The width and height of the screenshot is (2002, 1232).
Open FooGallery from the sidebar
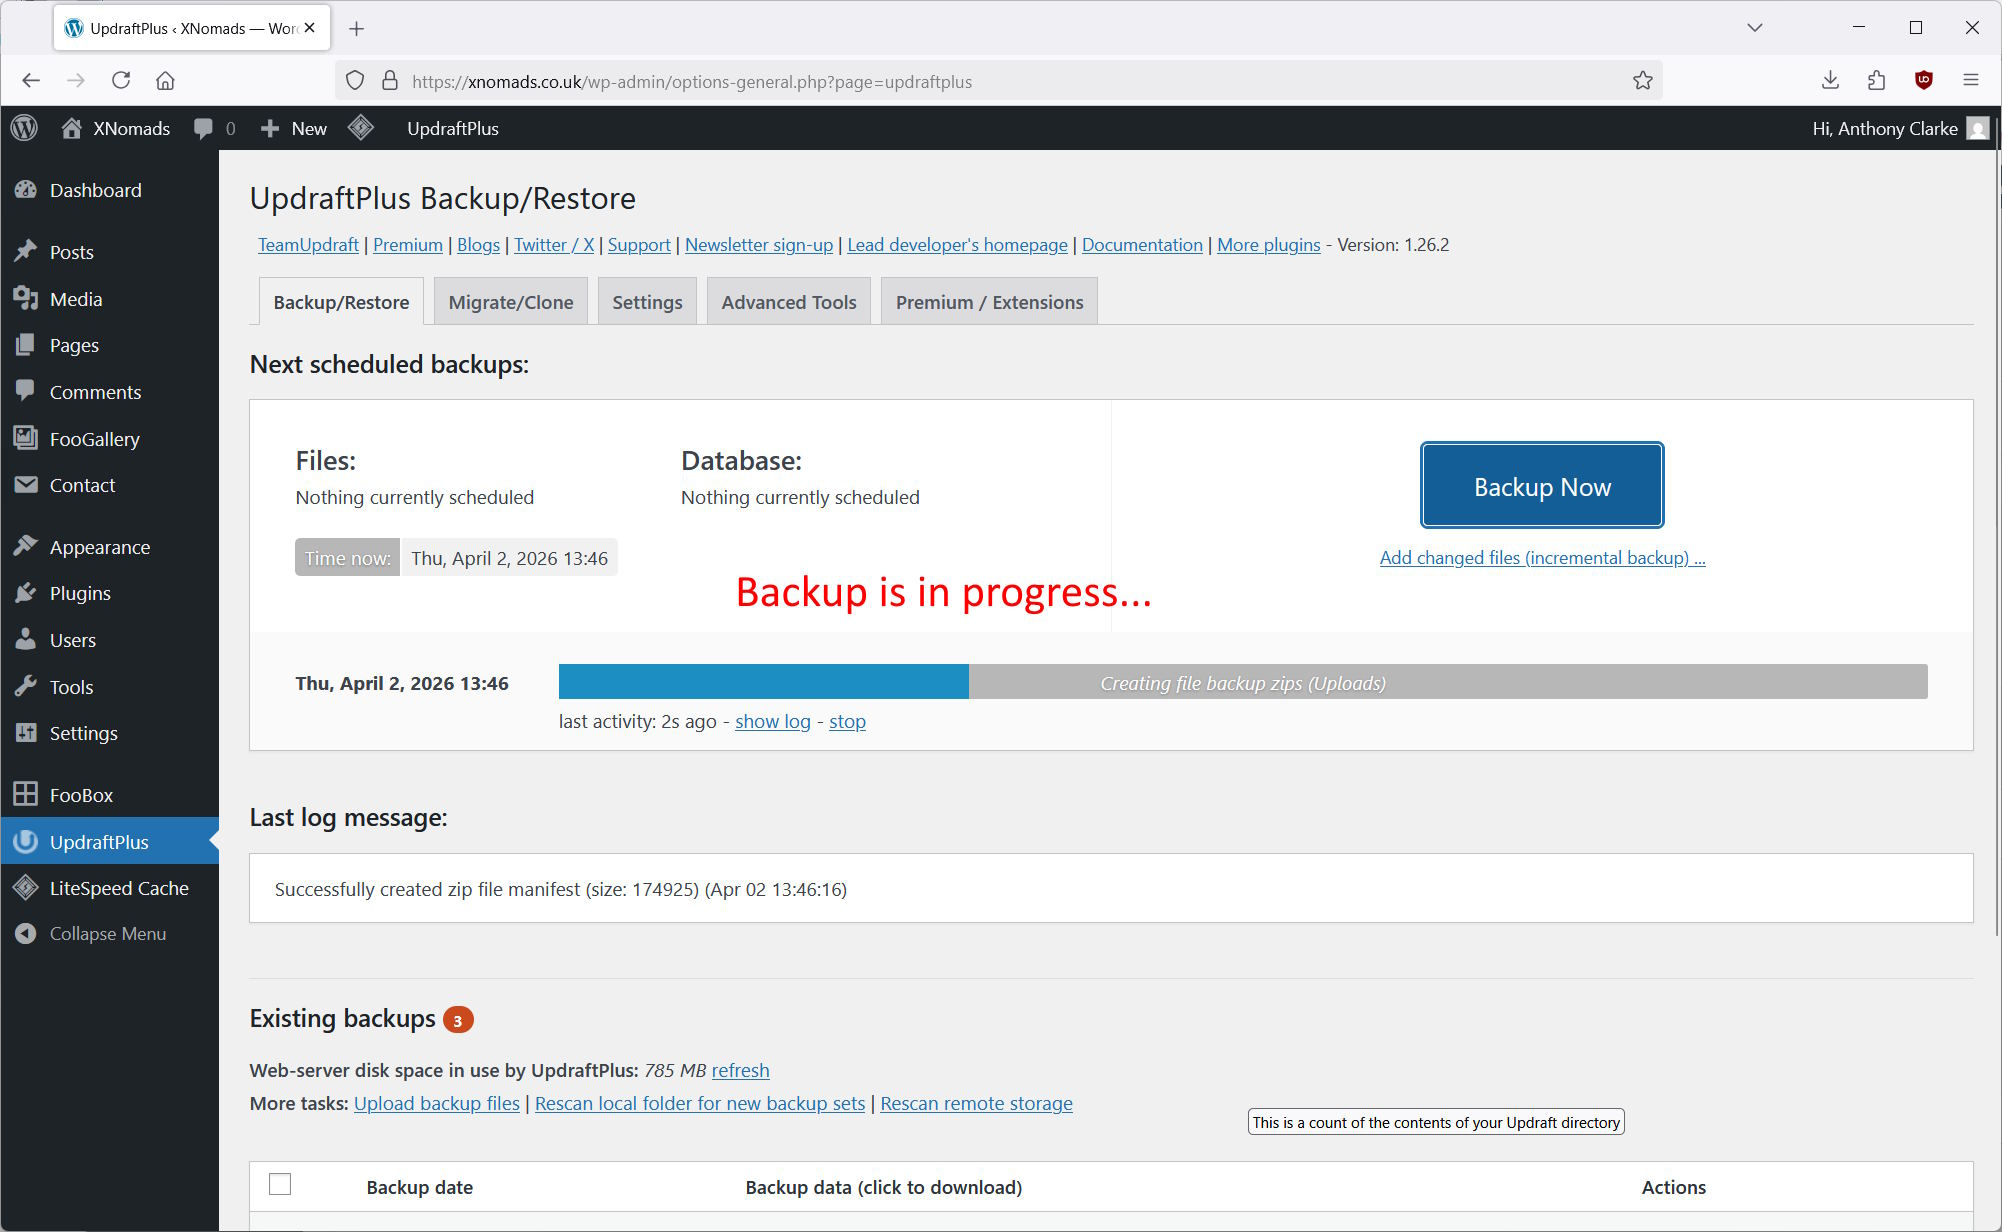point(94,439)
